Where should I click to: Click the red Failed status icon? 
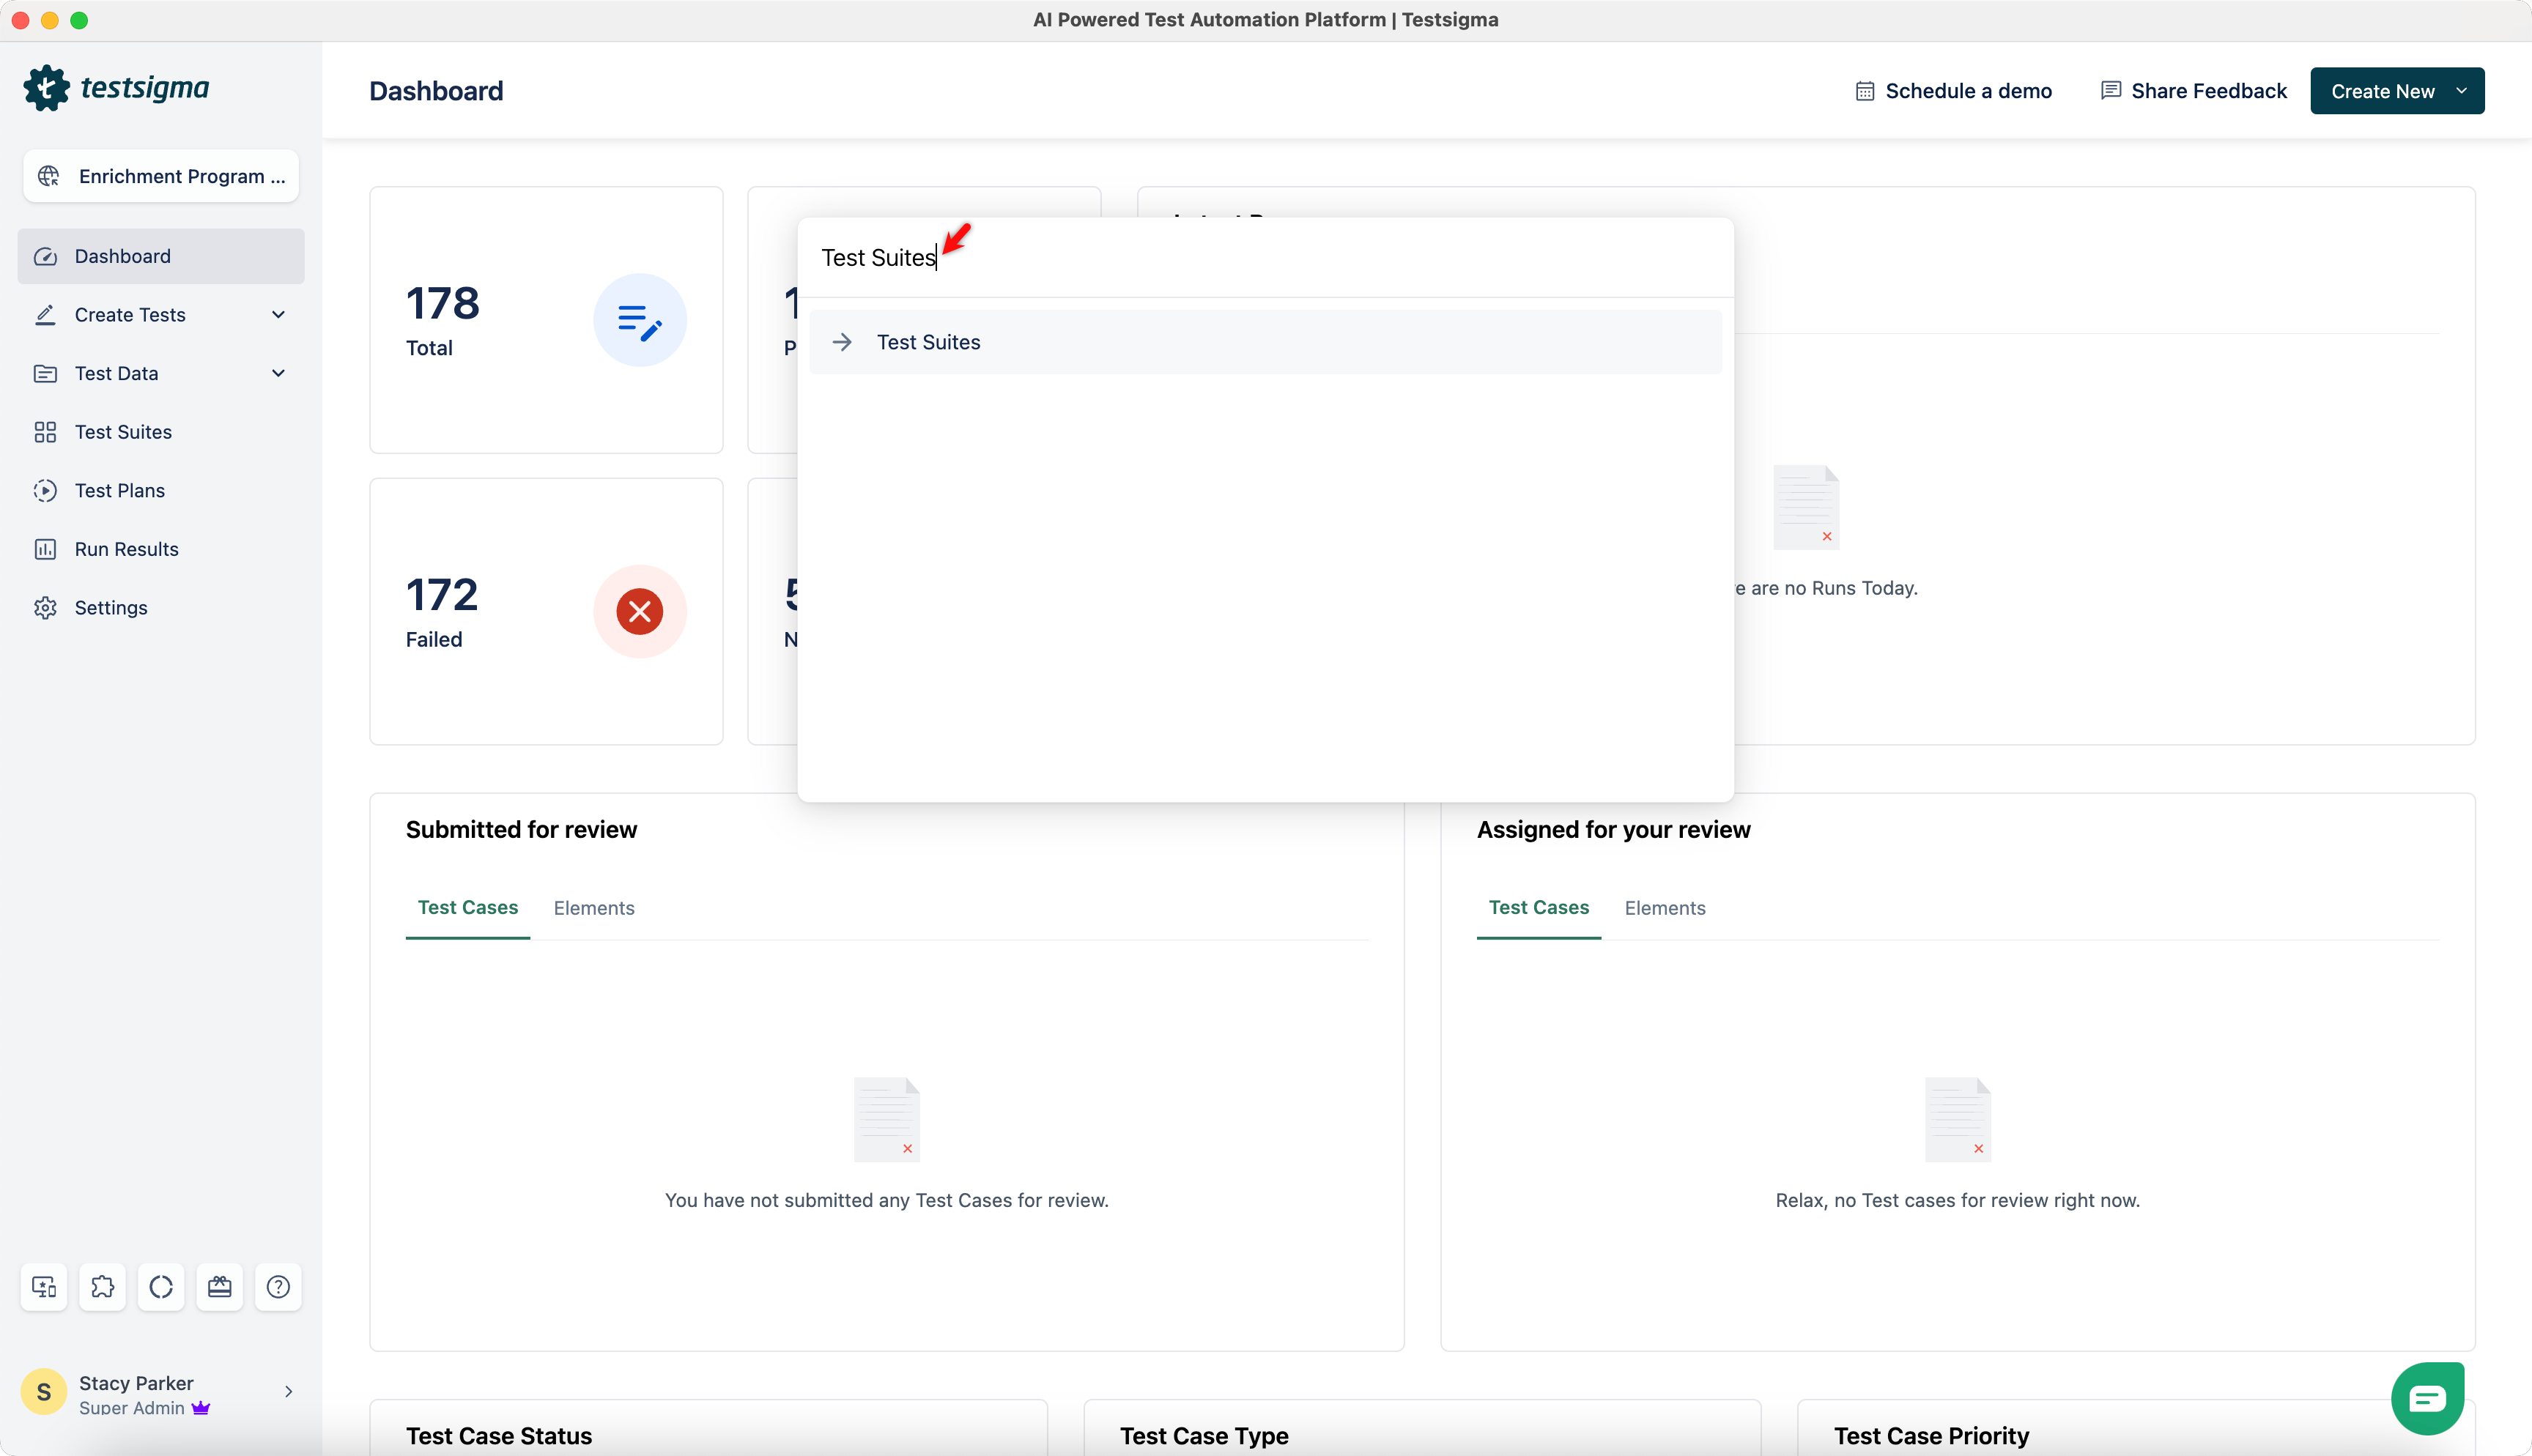639,611
